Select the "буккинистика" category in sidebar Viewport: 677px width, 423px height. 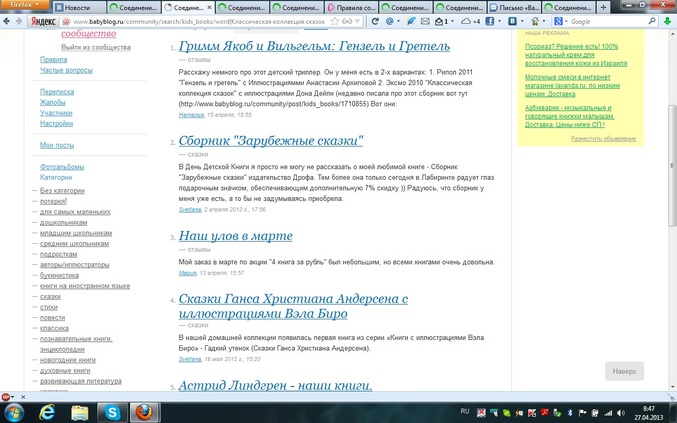(x=59, y=274)
